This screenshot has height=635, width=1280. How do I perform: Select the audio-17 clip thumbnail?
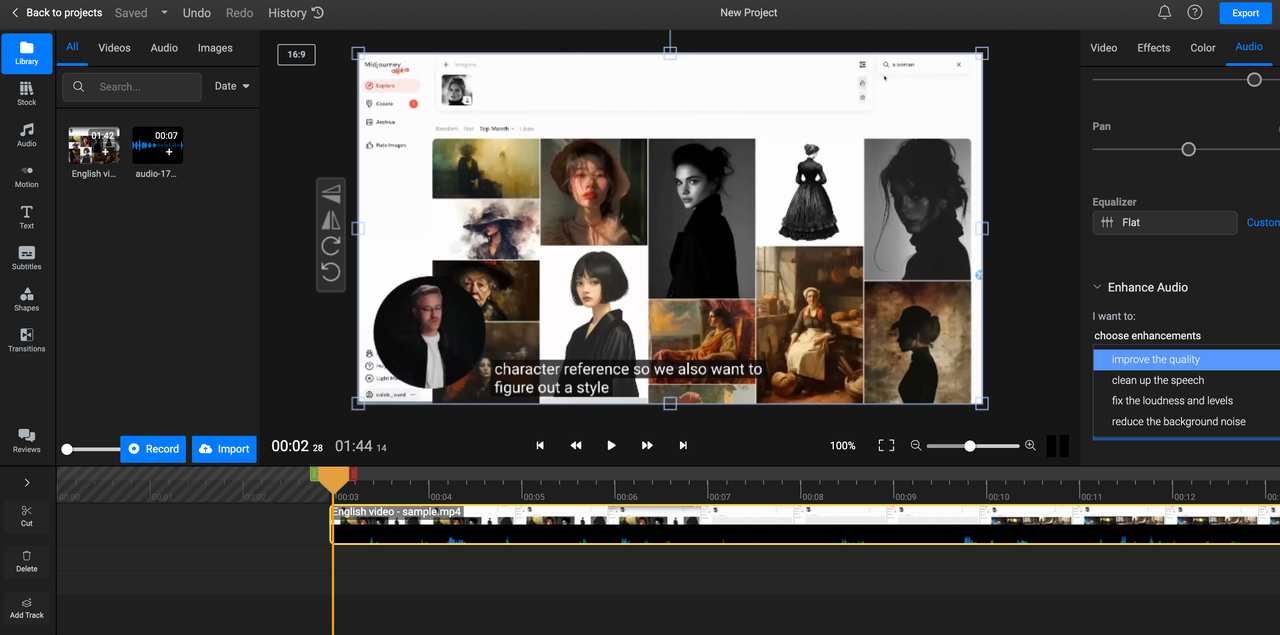coord(158,145)
